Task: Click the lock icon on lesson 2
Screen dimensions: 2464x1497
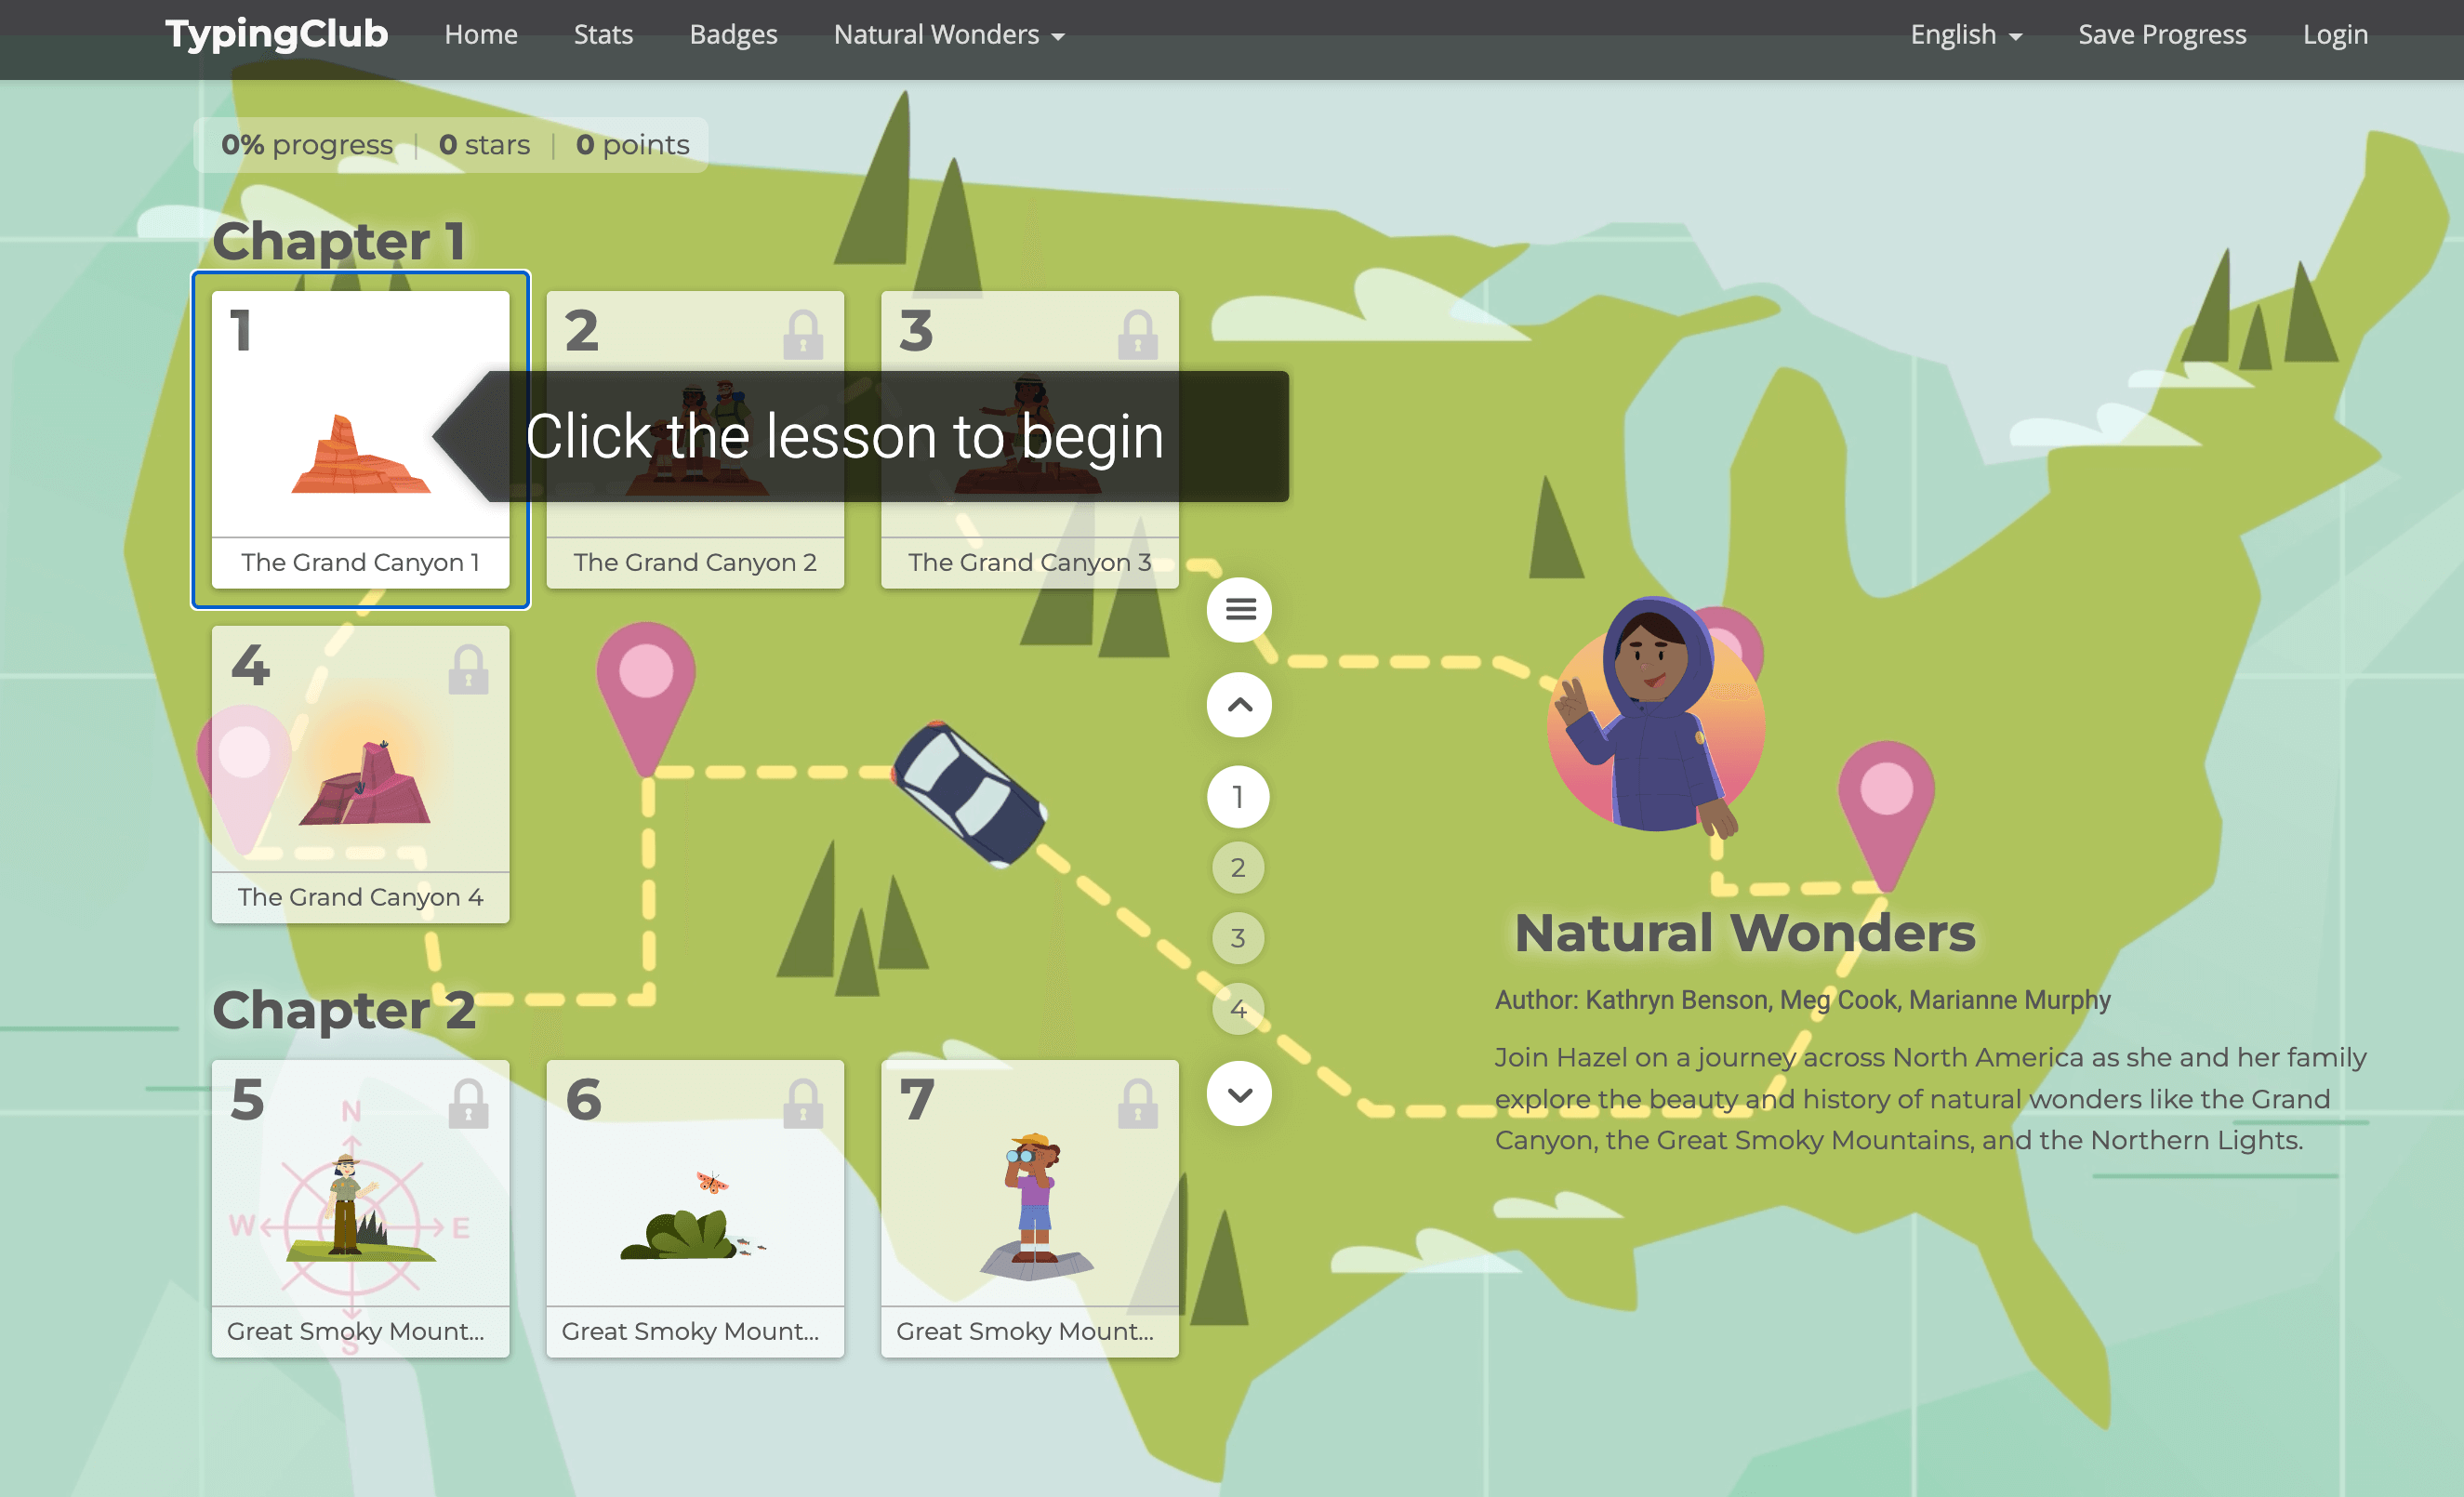Action: [802, 334]
